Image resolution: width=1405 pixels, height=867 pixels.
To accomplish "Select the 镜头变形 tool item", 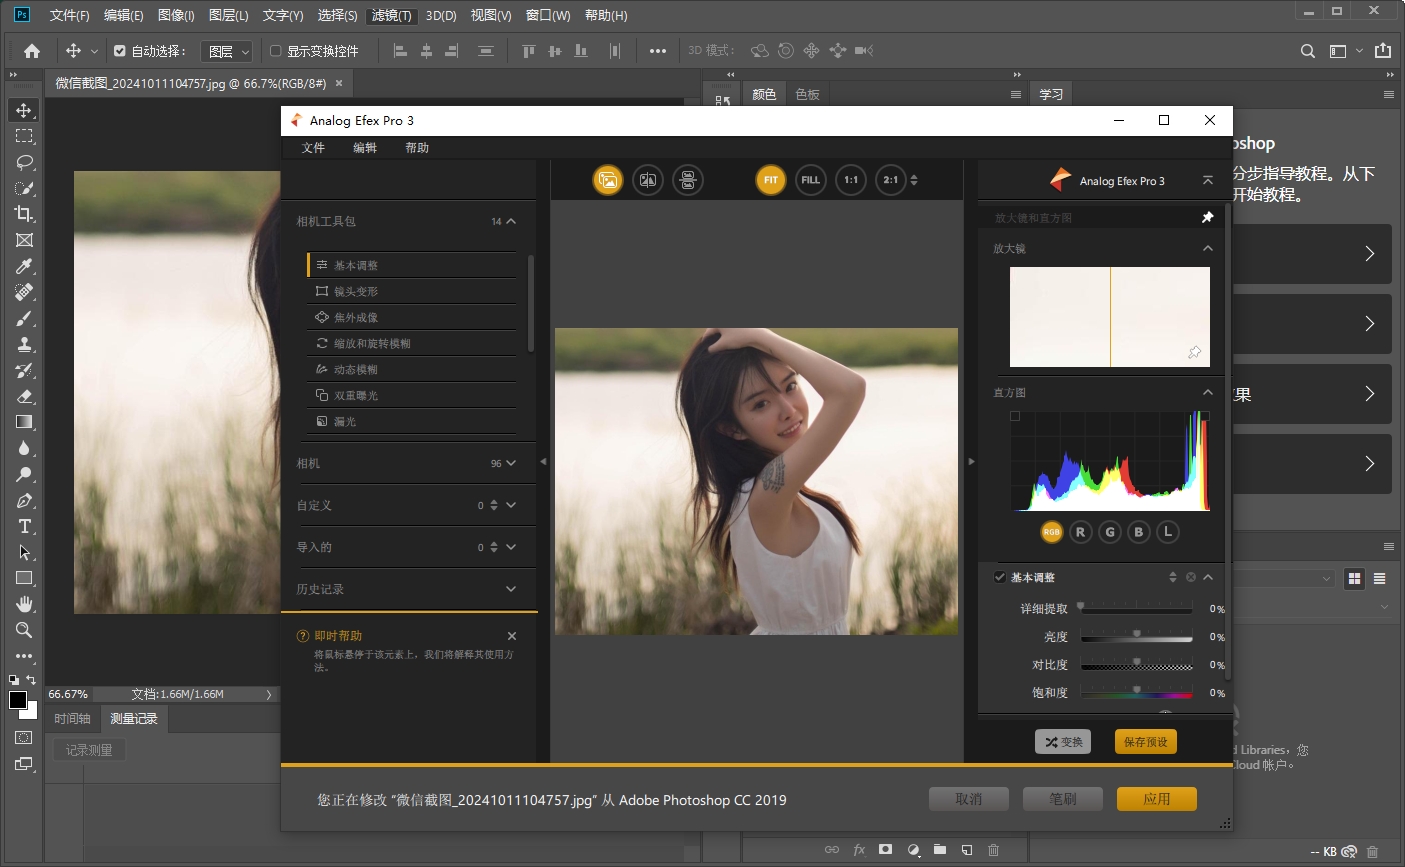I will click(356, 291).
